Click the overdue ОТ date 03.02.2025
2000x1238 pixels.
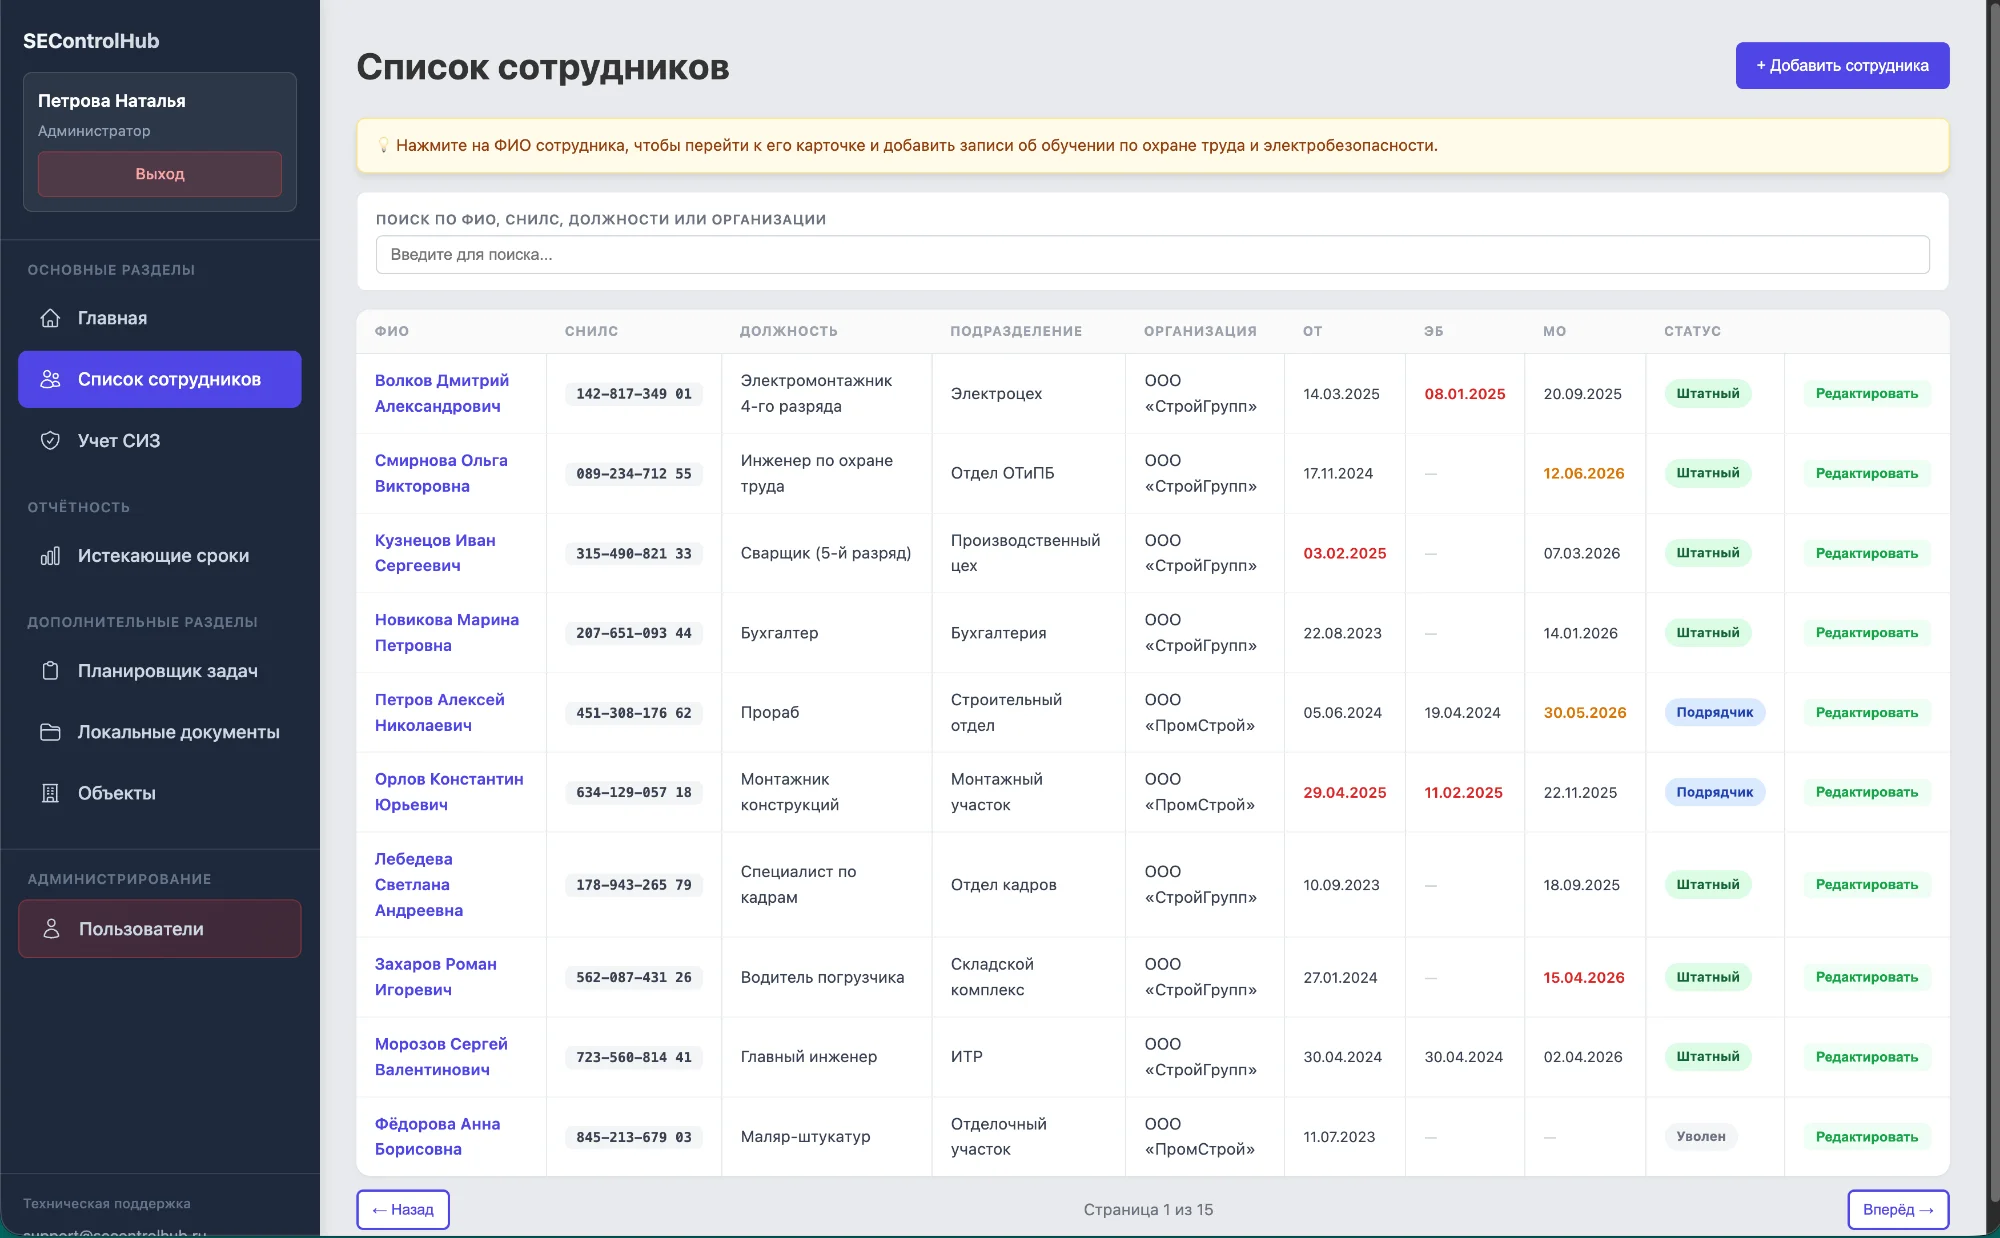coord(1345,553)
